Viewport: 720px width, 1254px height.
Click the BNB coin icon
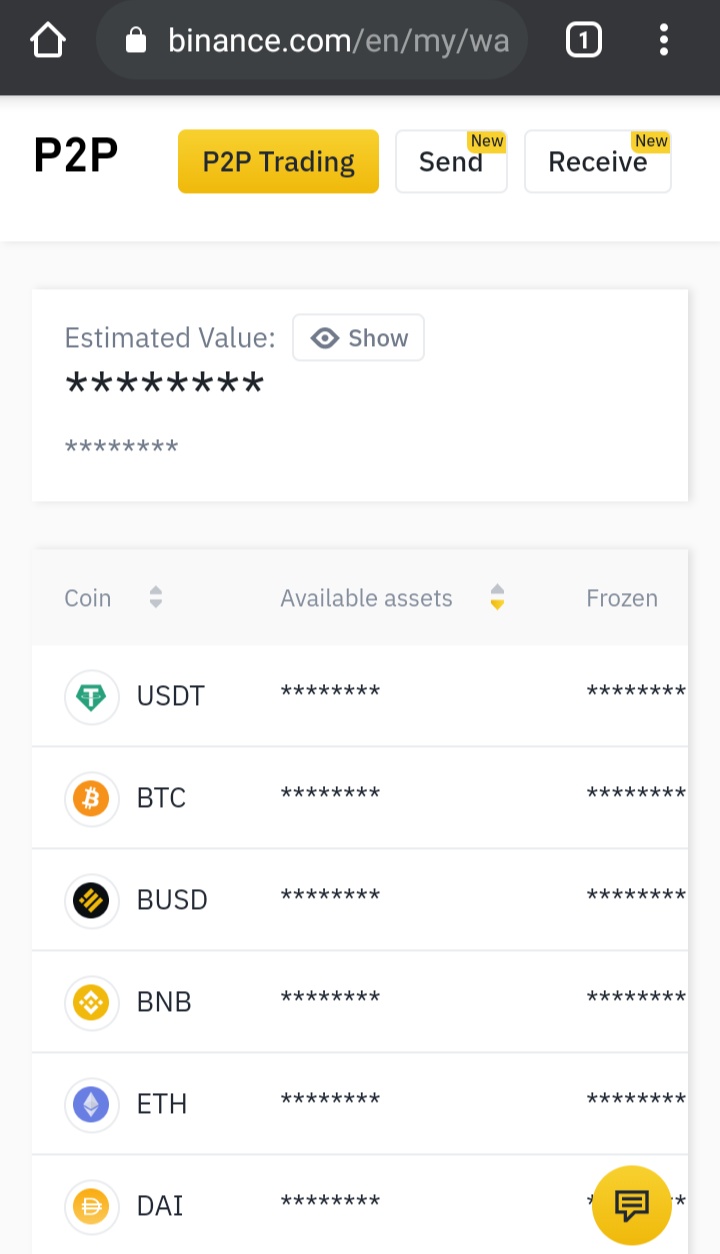91,1002
